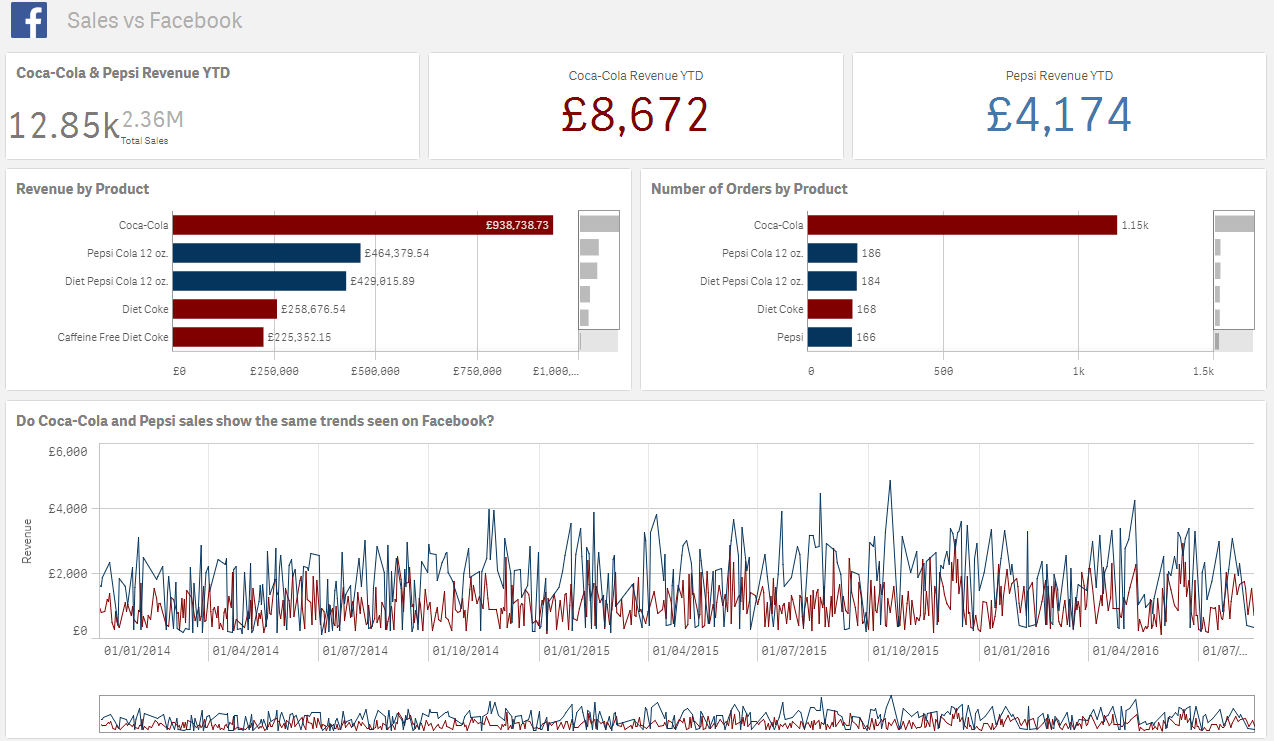This screenshot has height=741, width=1274.
Task: Click the line chart's bottom range scroller
Action: (x=676, y=714)
